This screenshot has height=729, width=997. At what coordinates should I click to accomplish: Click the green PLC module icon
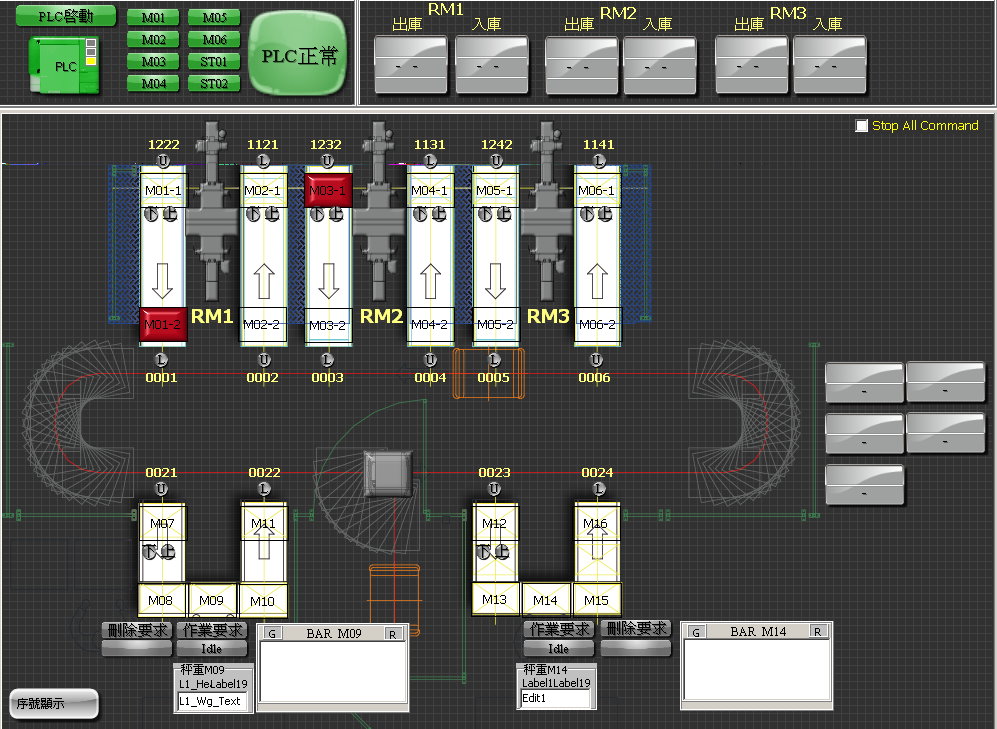coord(63,66)
